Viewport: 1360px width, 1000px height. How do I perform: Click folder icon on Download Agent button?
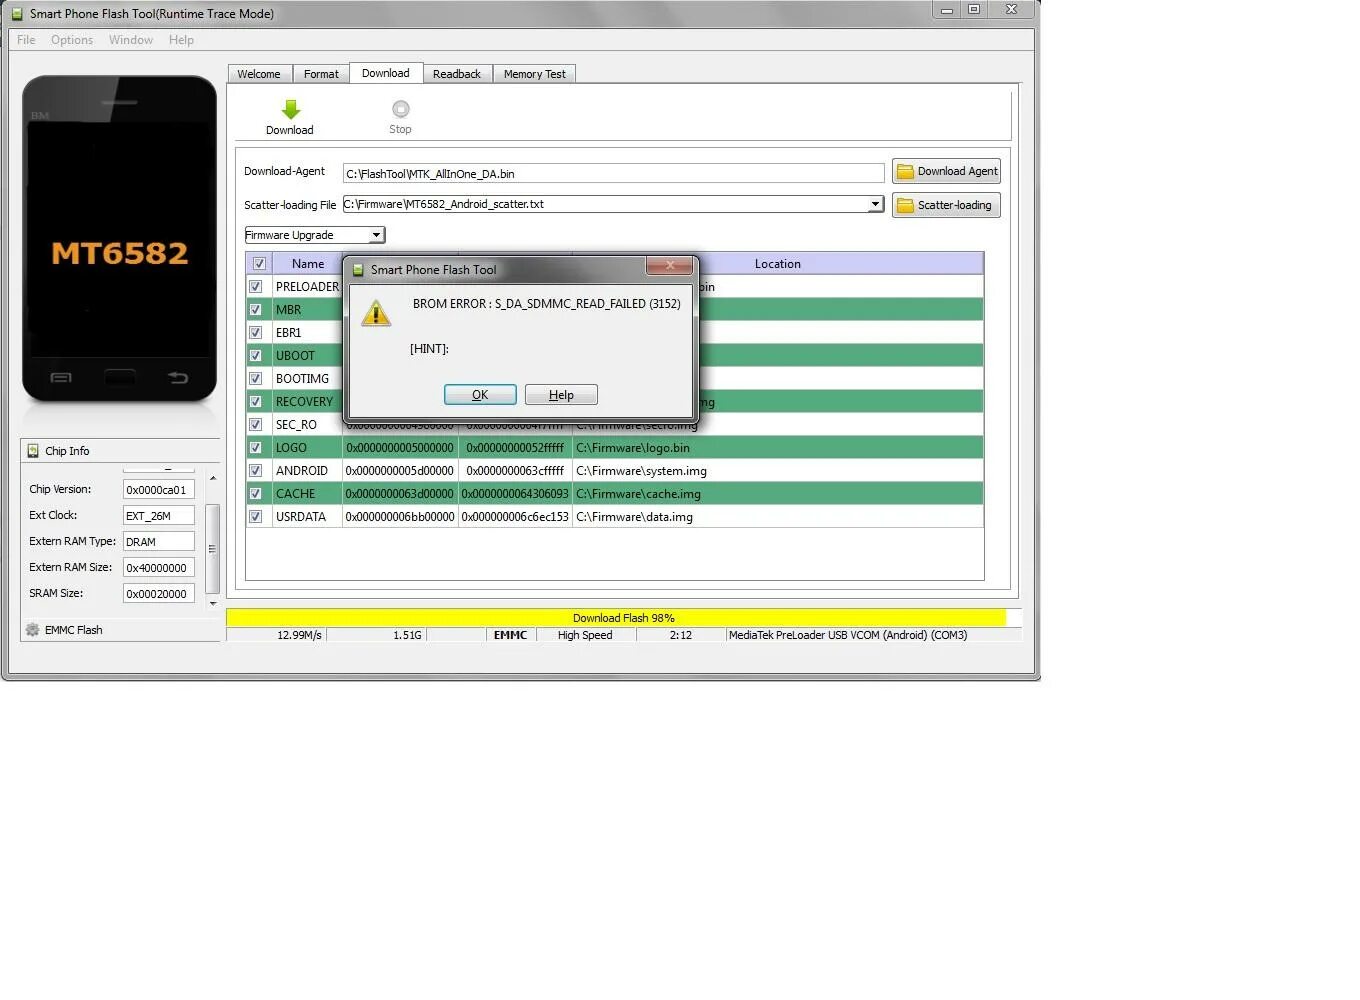point(905,171)
